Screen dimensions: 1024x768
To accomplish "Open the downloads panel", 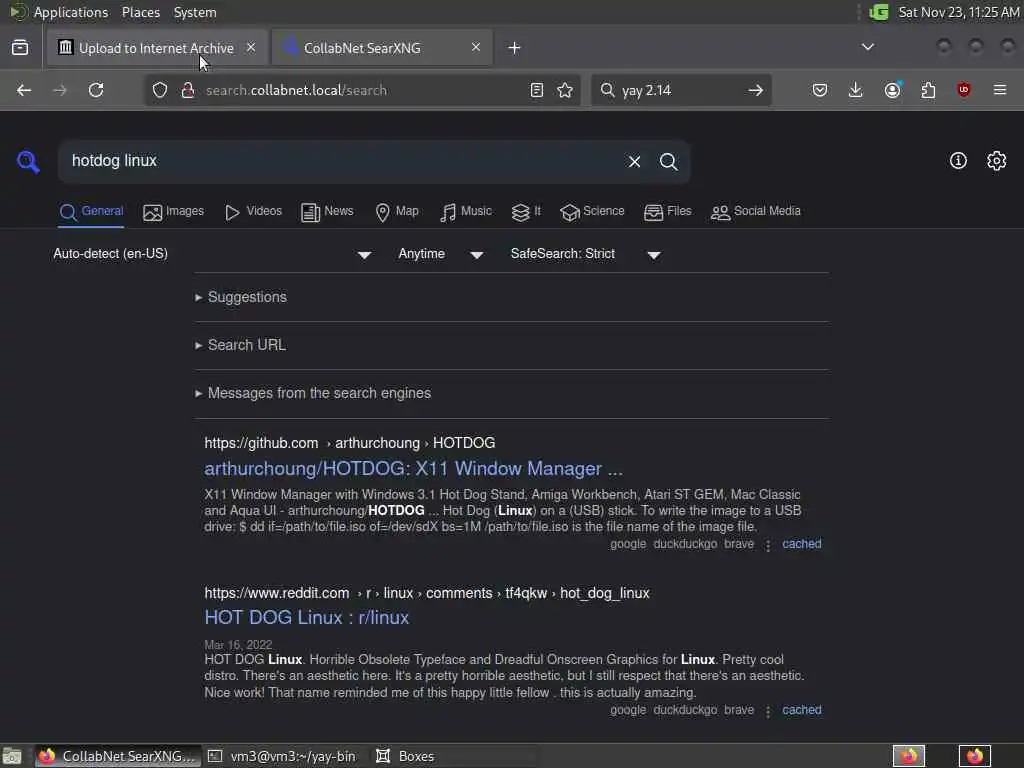I will (x=856, y=90).
